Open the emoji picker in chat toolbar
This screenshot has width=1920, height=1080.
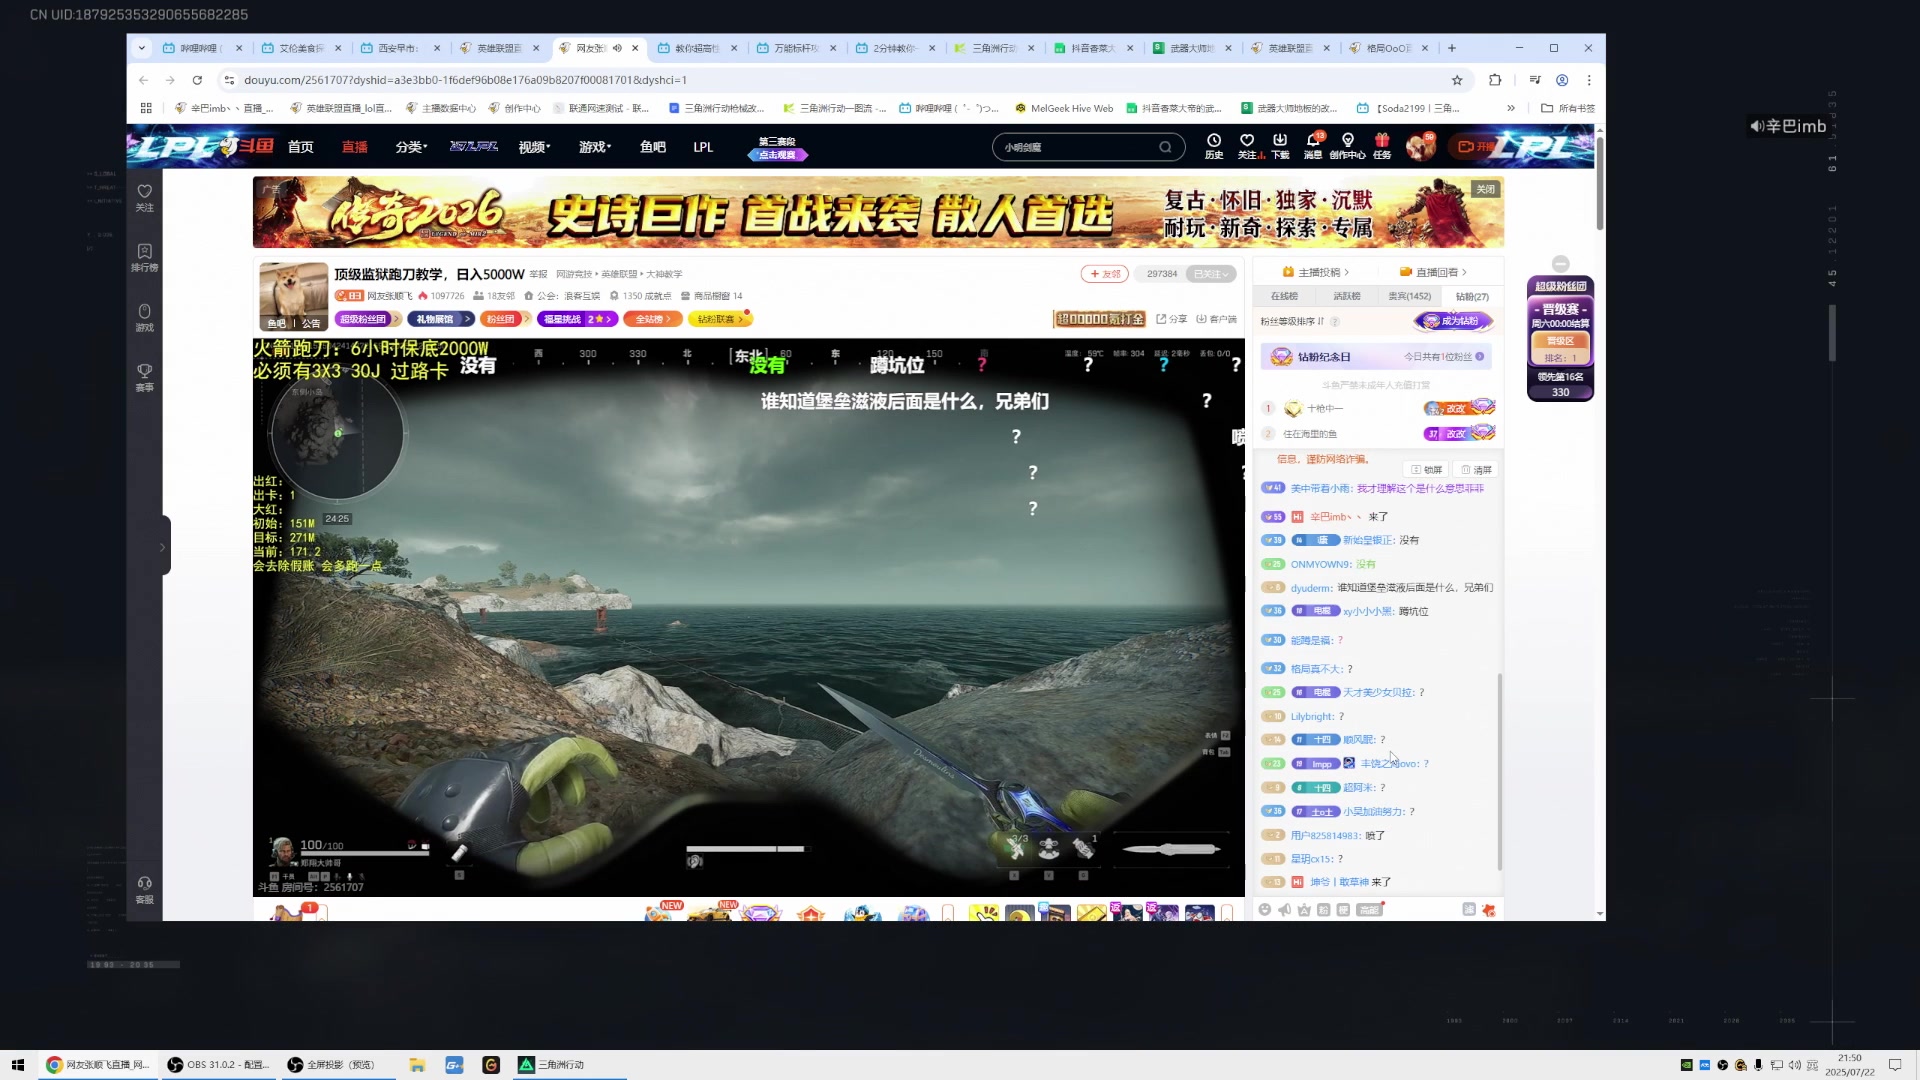[x=1265, y=909]
